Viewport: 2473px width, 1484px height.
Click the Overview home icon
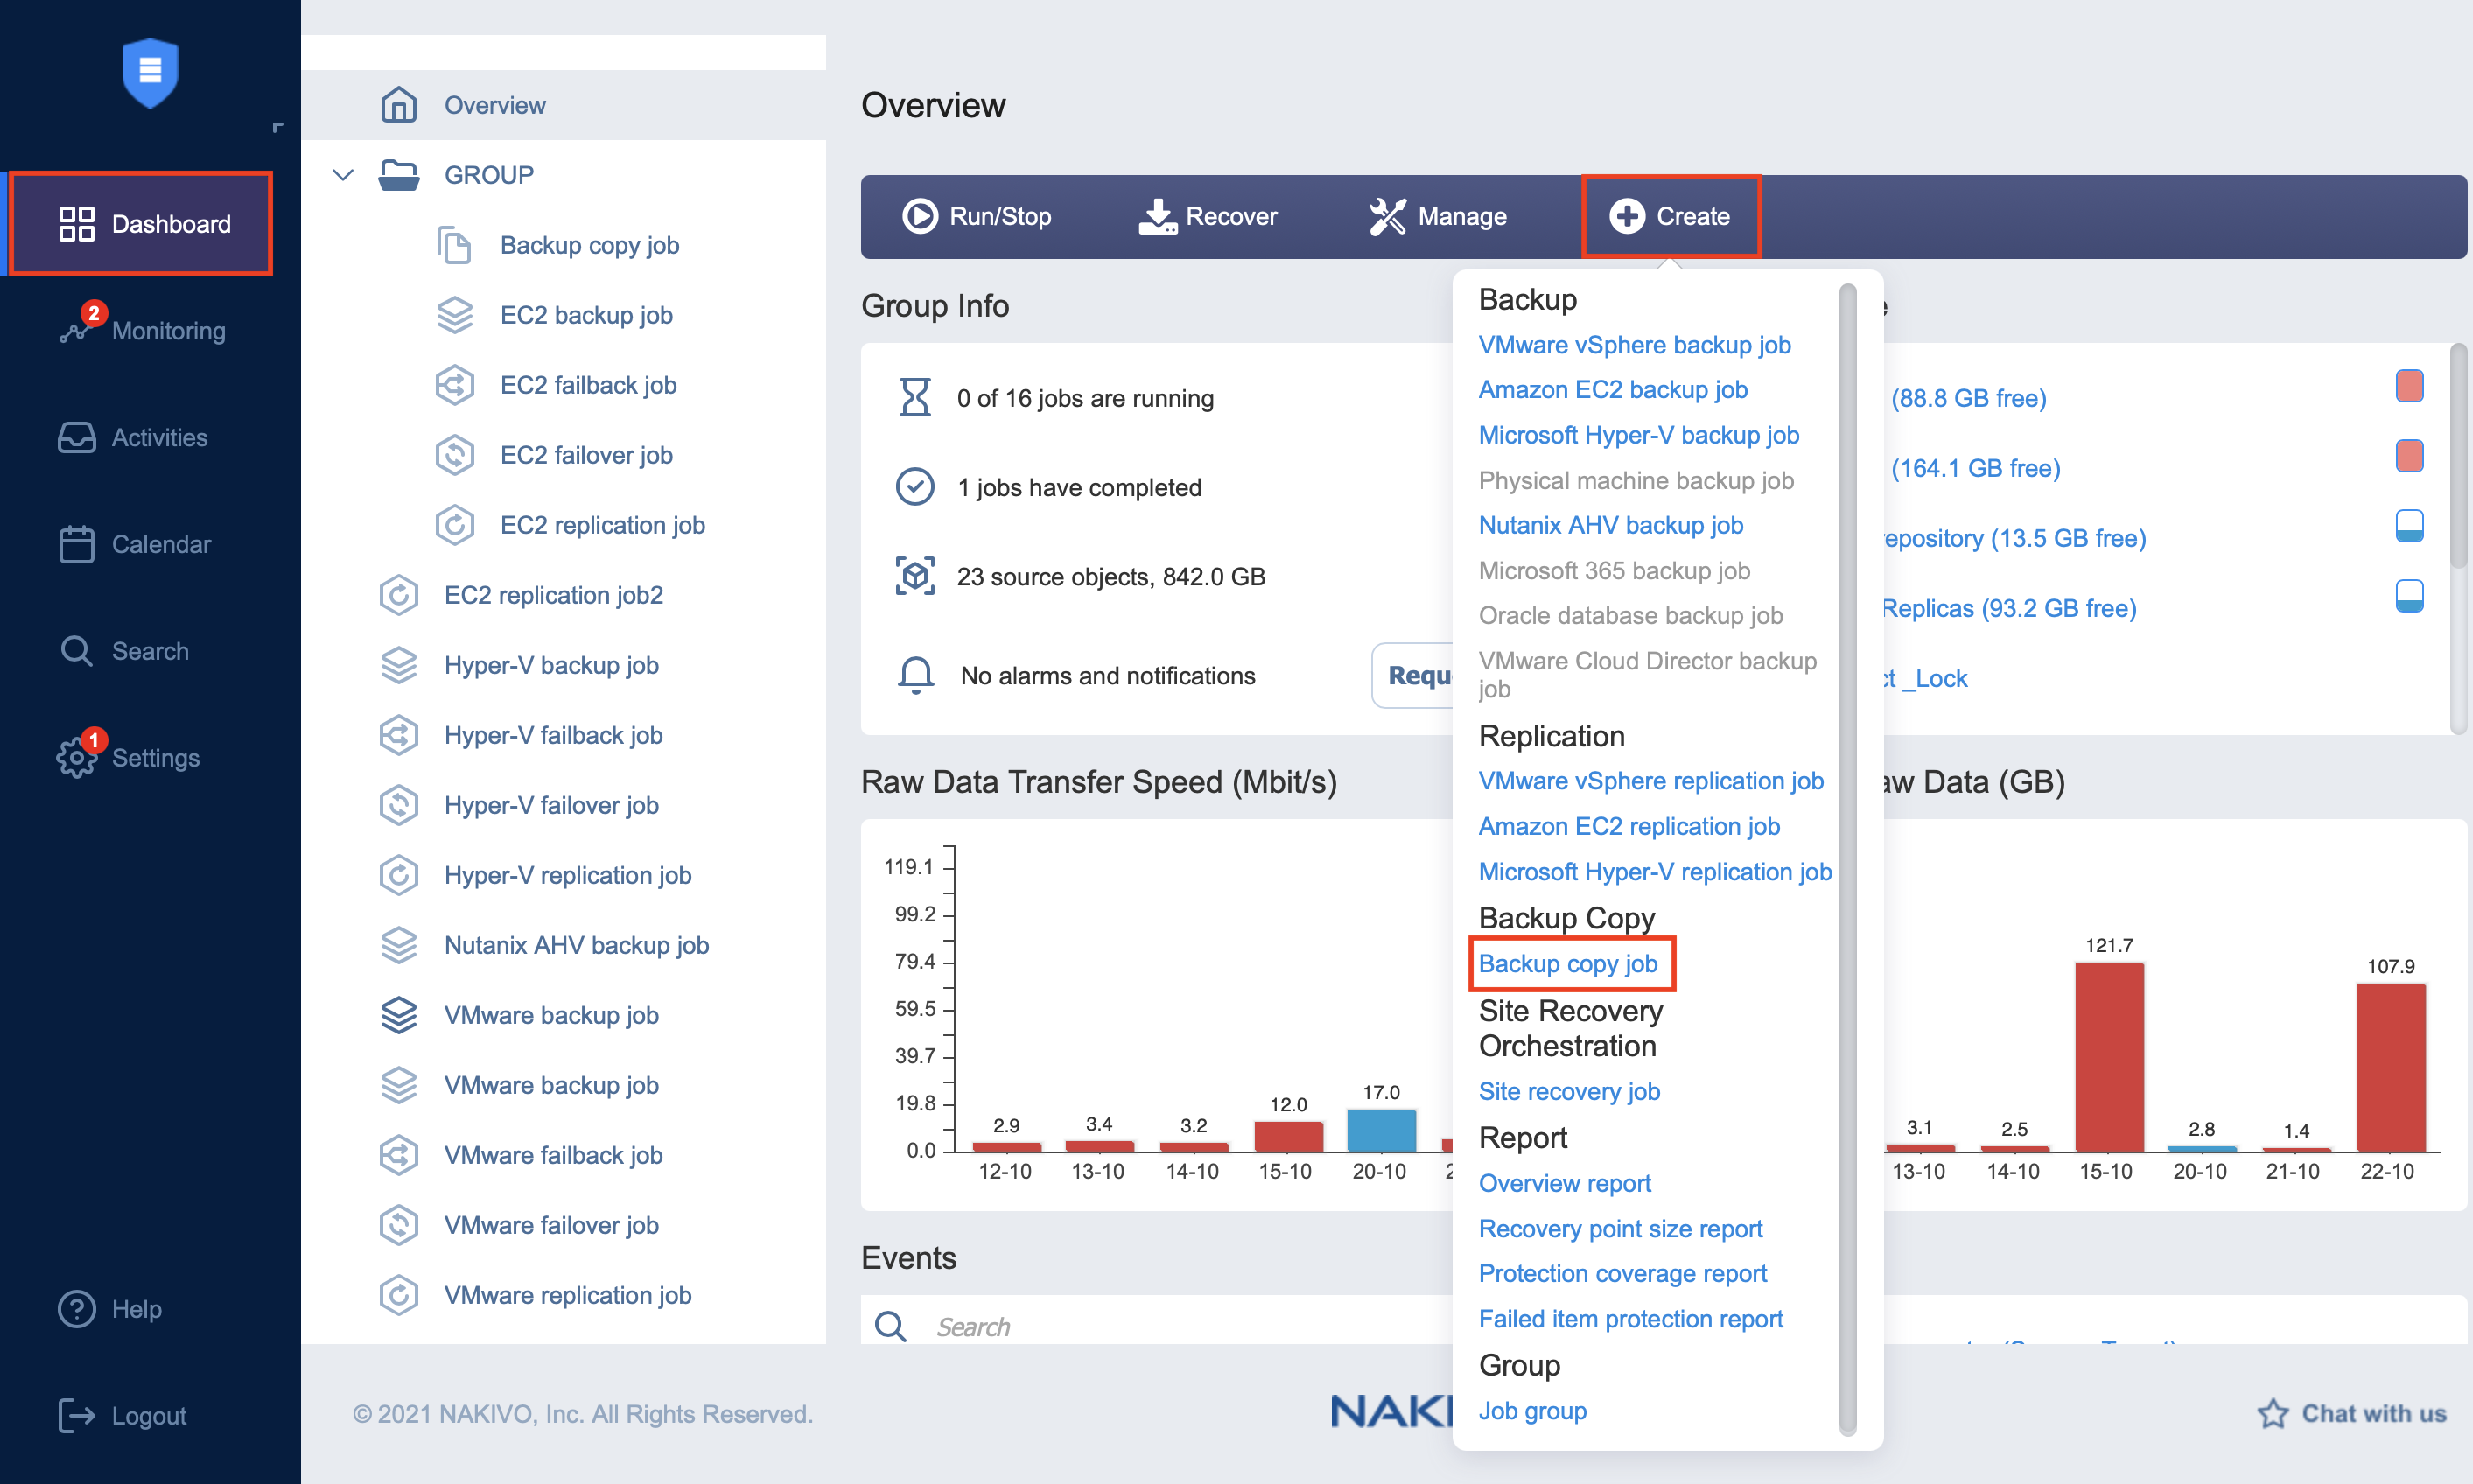(x=398, y=104)
